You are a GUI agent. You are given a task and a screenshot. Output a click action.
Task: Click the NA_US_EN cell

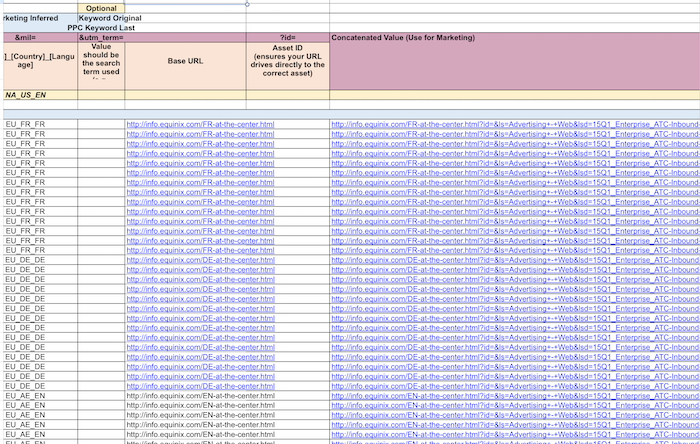pos(40,95)
